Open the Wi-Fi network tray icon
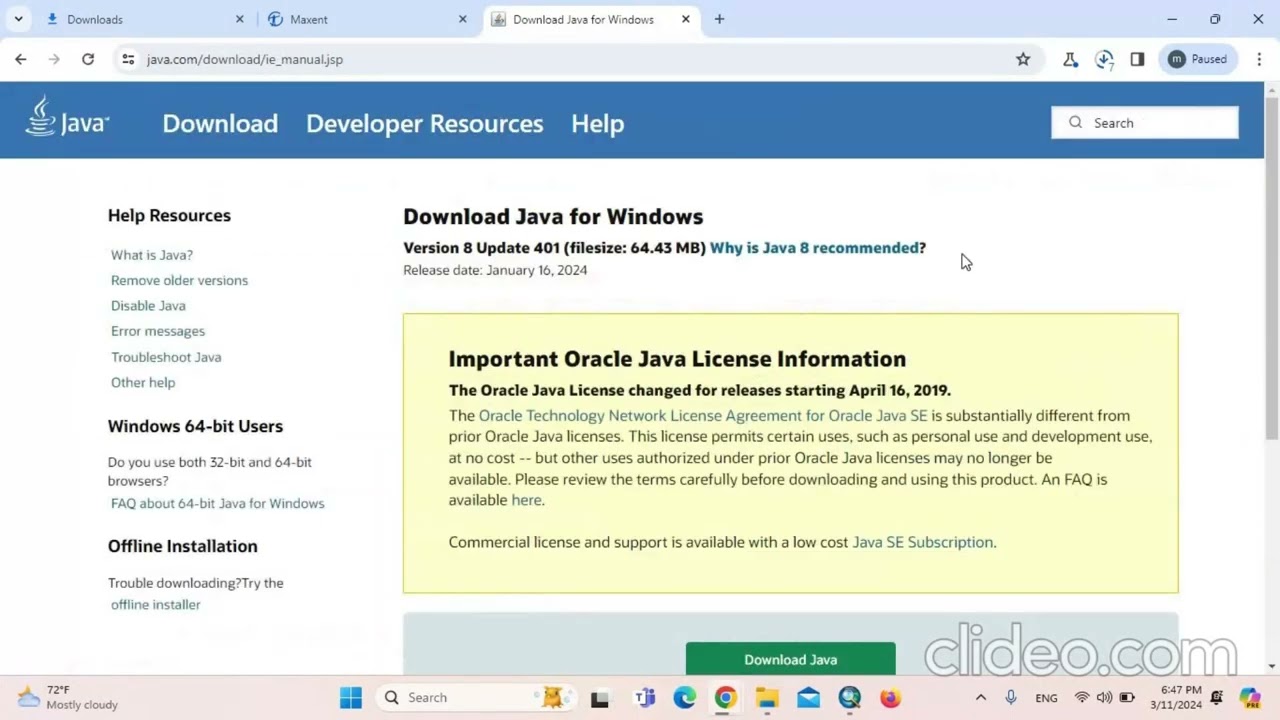This screenshot has width=1280, height=720. (1082, 697)
